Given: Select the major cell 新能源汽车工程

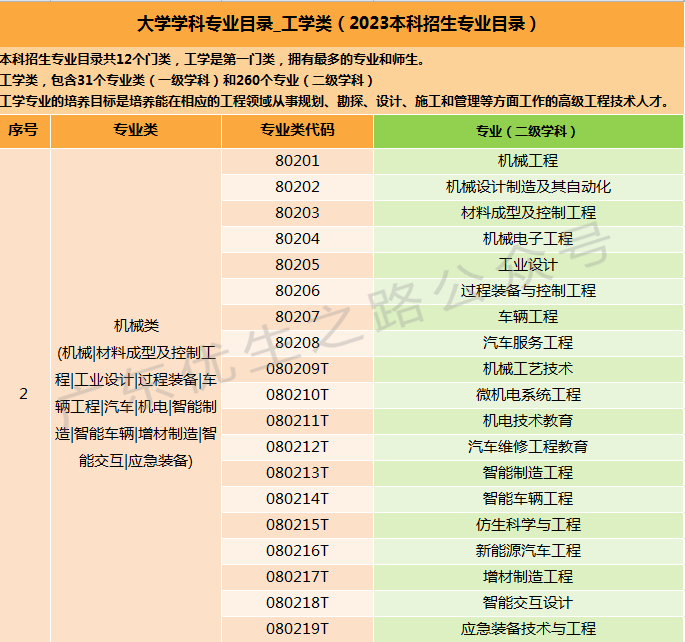Looking at the screenshot, I should 528,551.
